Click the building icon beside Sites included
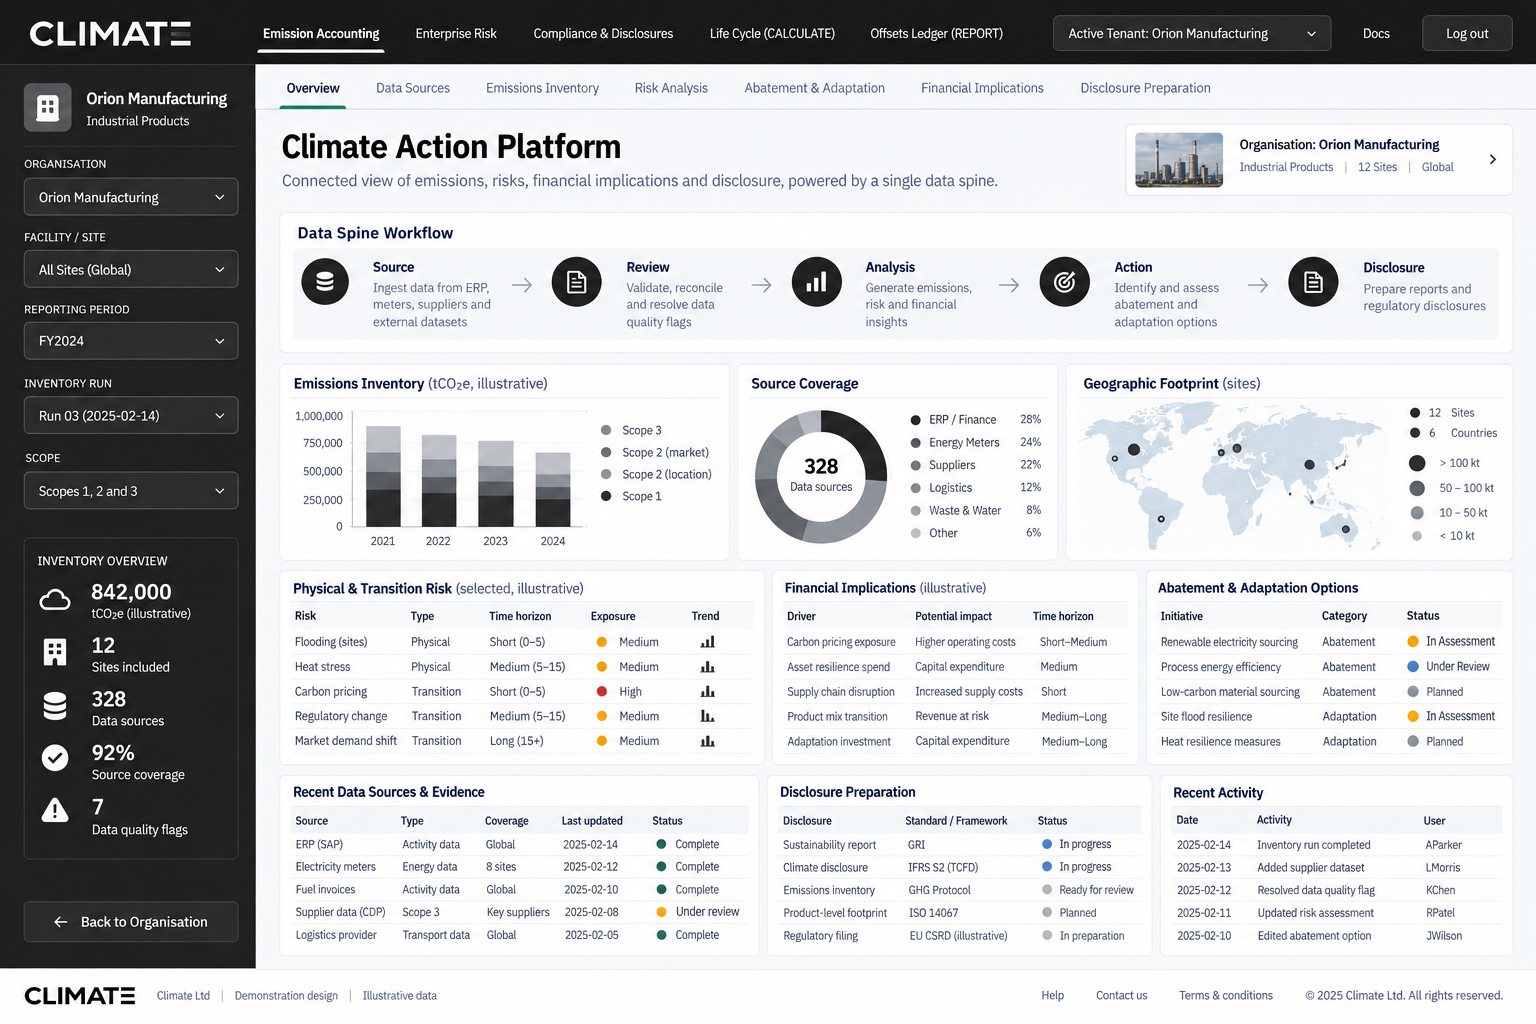 click(55, 653)
